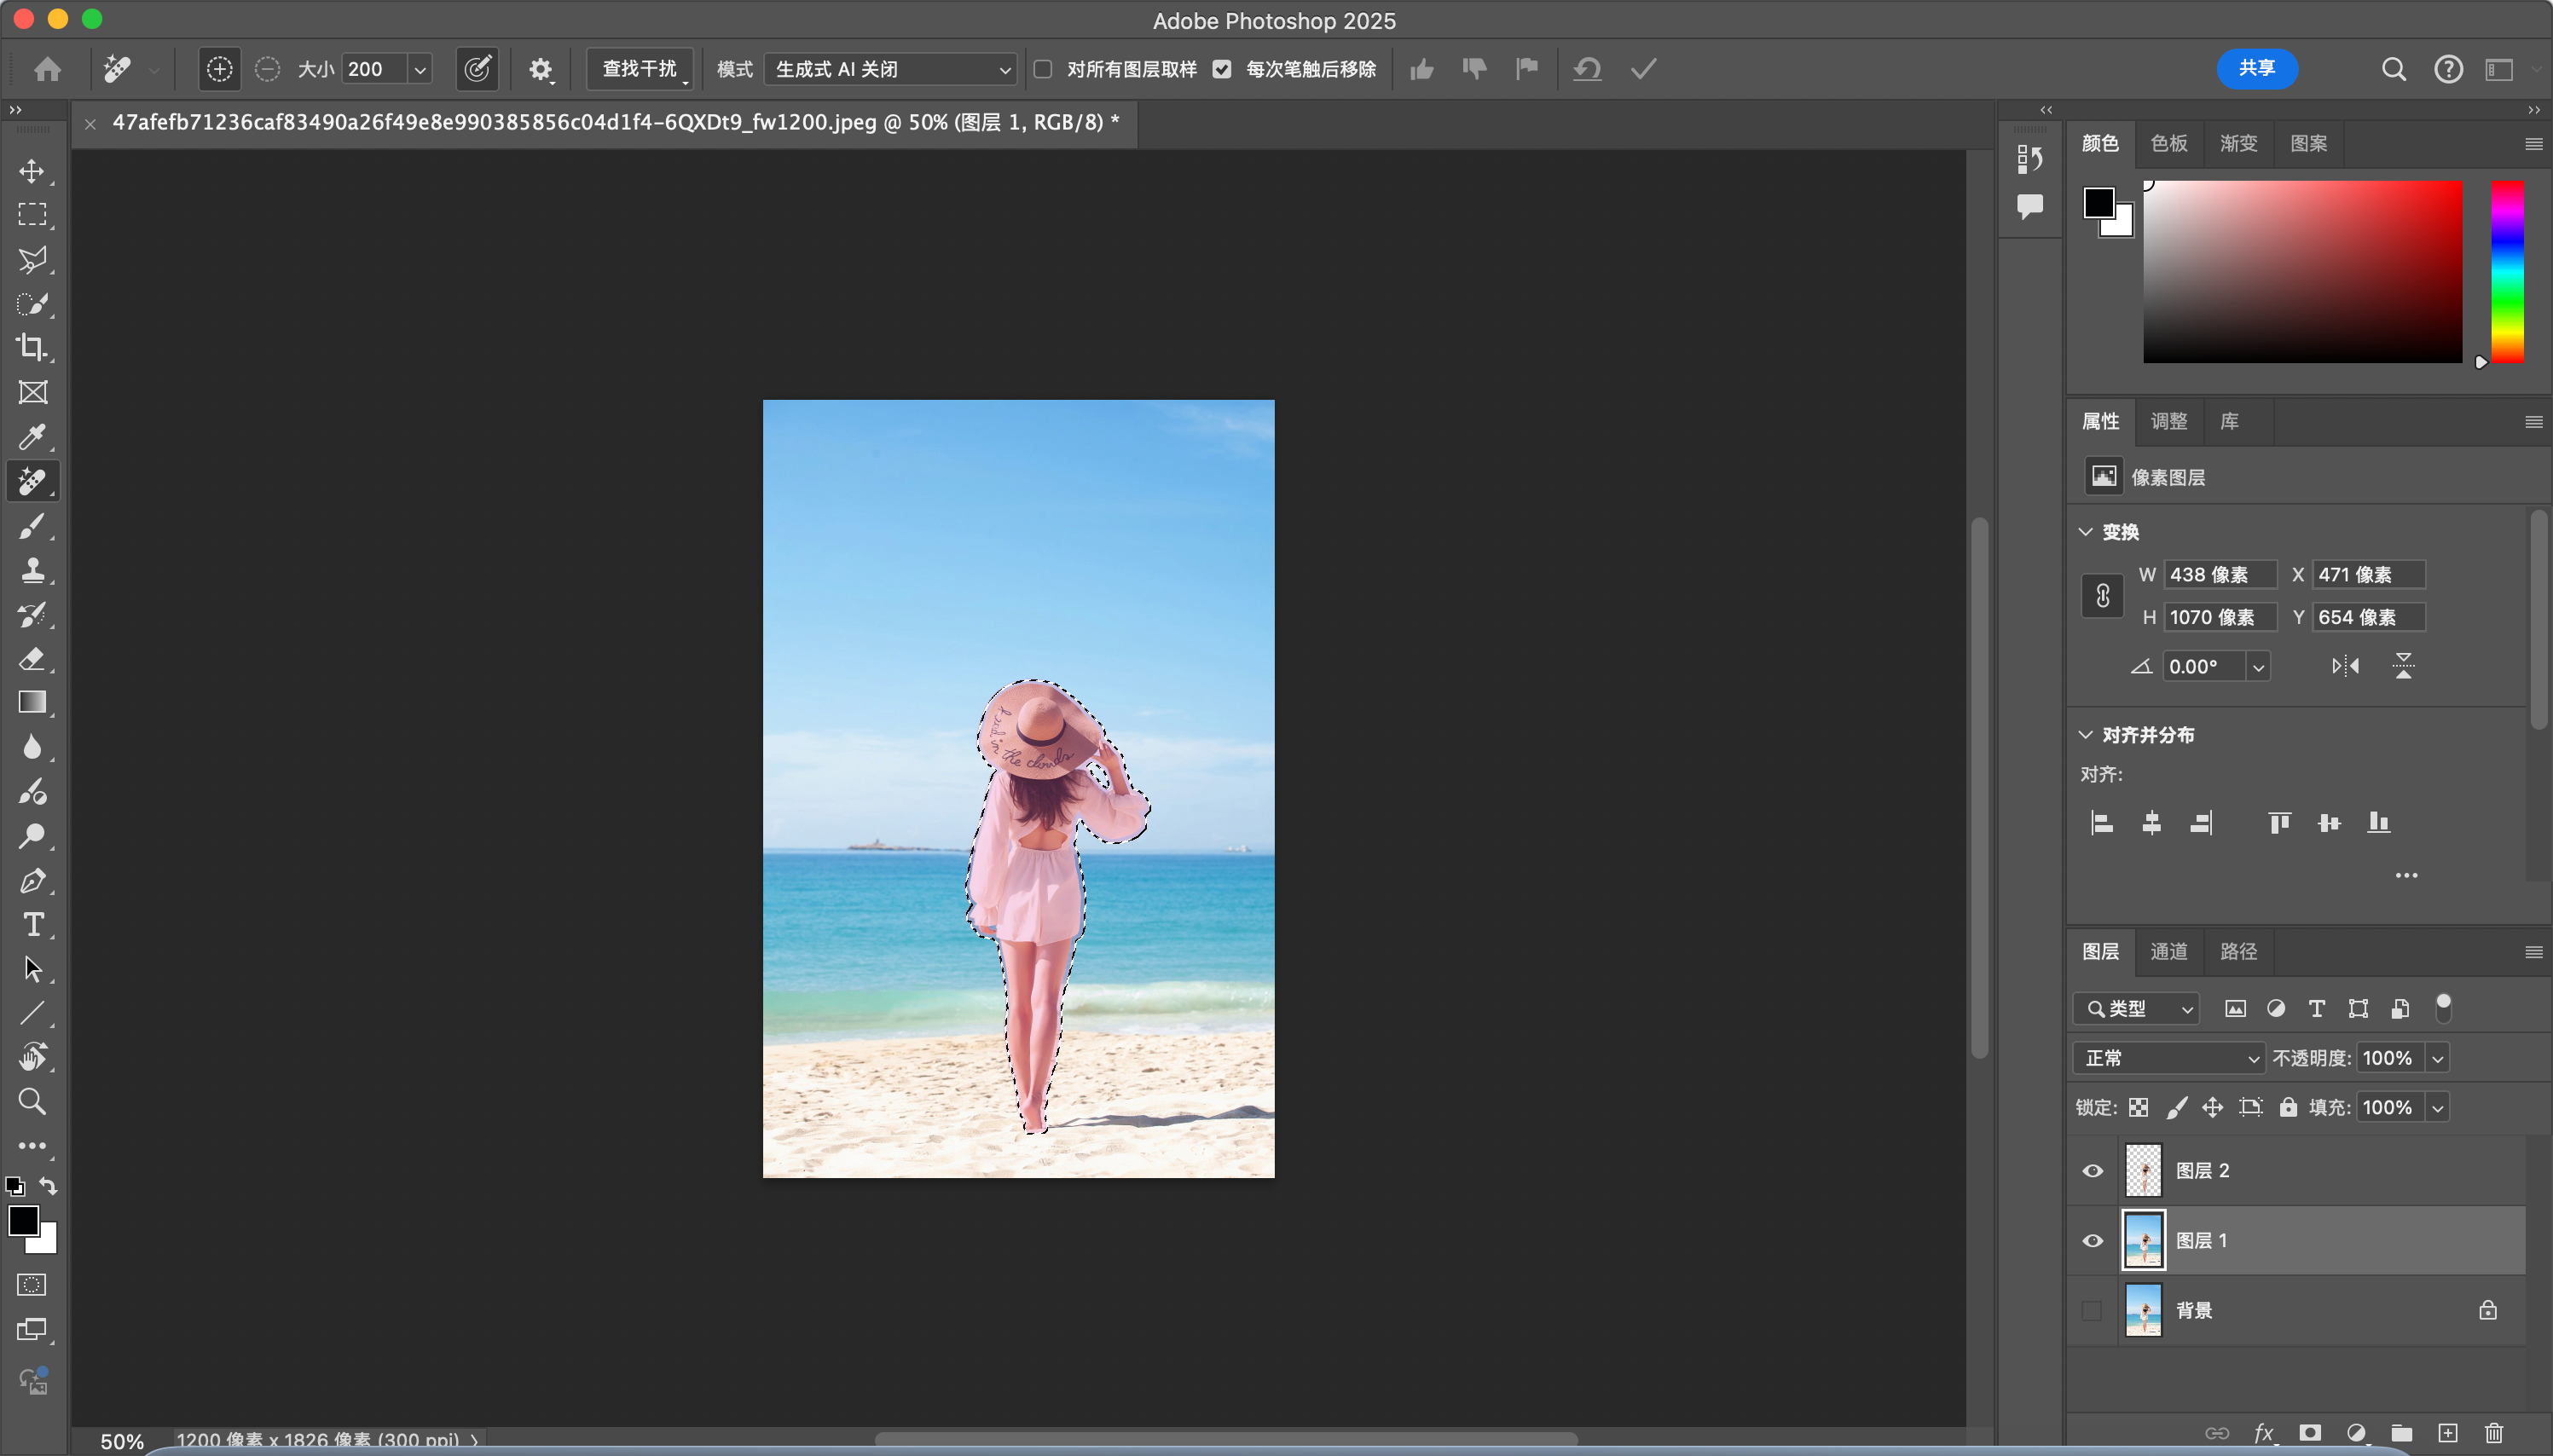Click the 查找干扰 button
The width and height of the screenshot is (2553, 1456).
640,69
